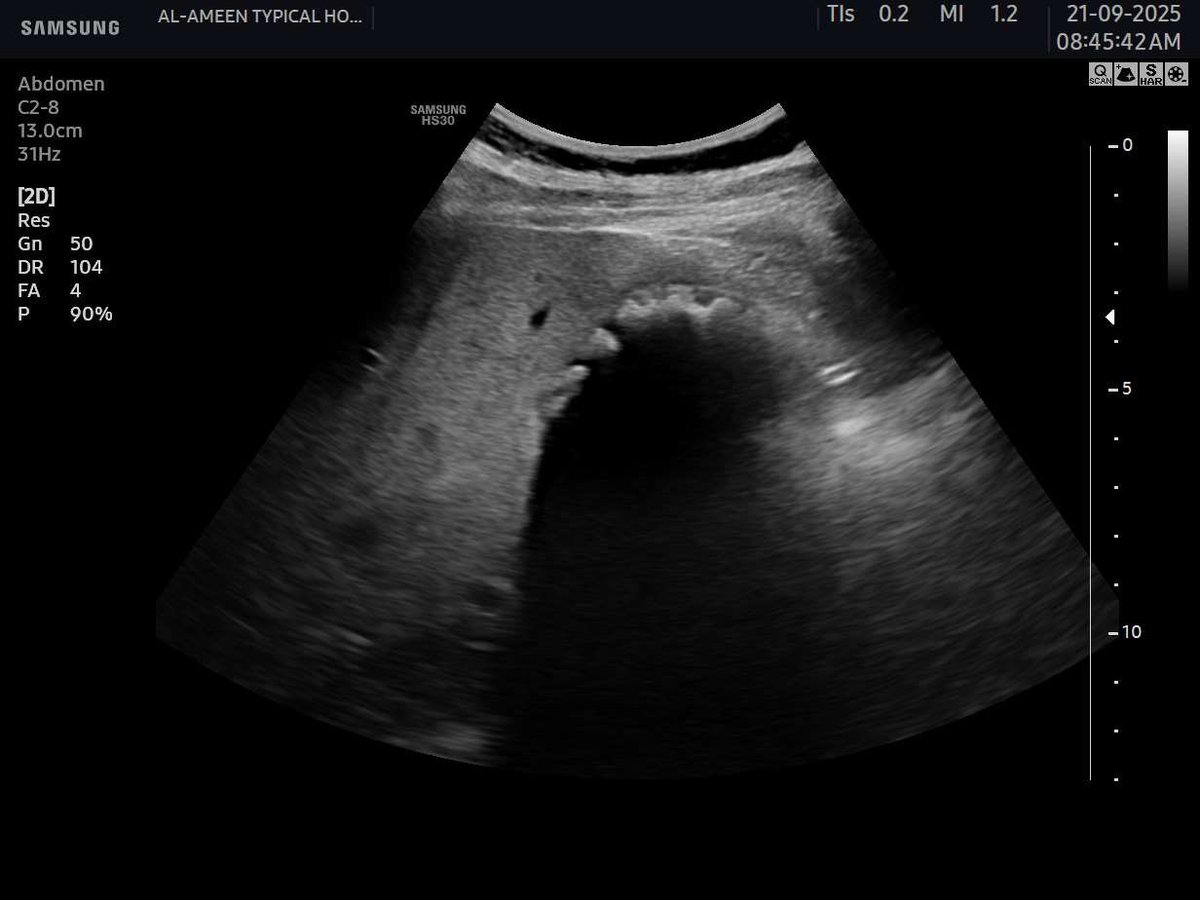Click the 'TIs 0.2' thermal index readout
Image resolution: width=1200 pixels, height=900 pixels.
click(x=868, y=14)
